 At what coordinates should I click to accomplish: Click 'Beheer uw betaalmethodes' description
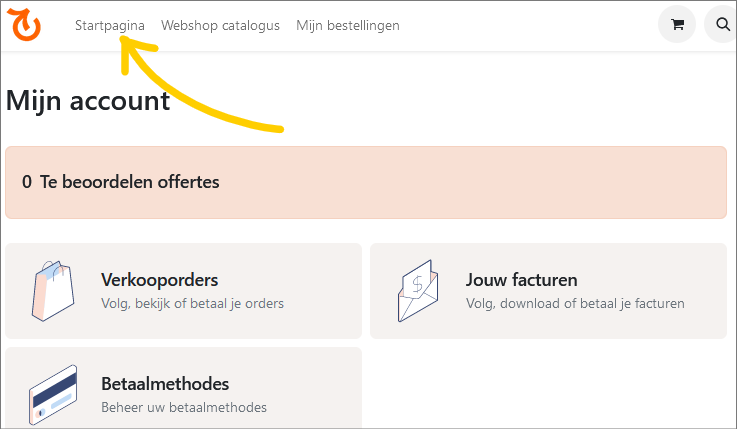click(x=184, y=407)
